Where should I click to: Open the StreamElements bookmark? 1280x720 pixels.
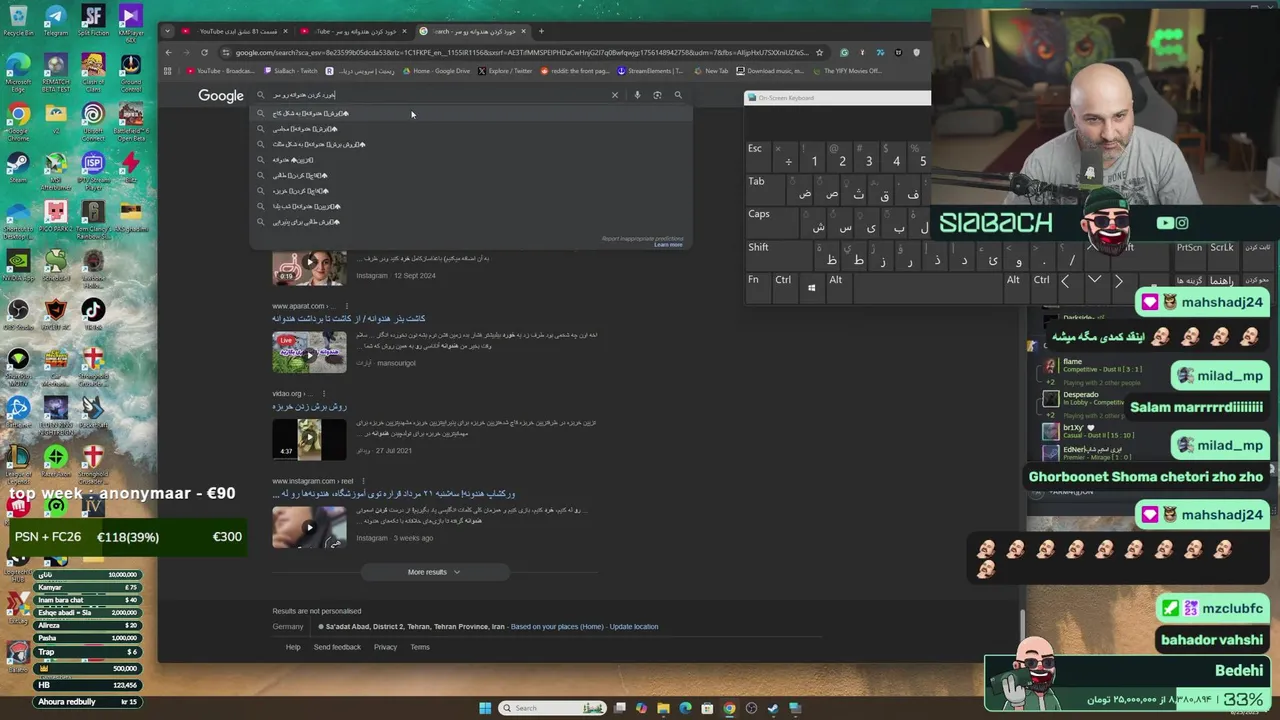tap(650, 71)
